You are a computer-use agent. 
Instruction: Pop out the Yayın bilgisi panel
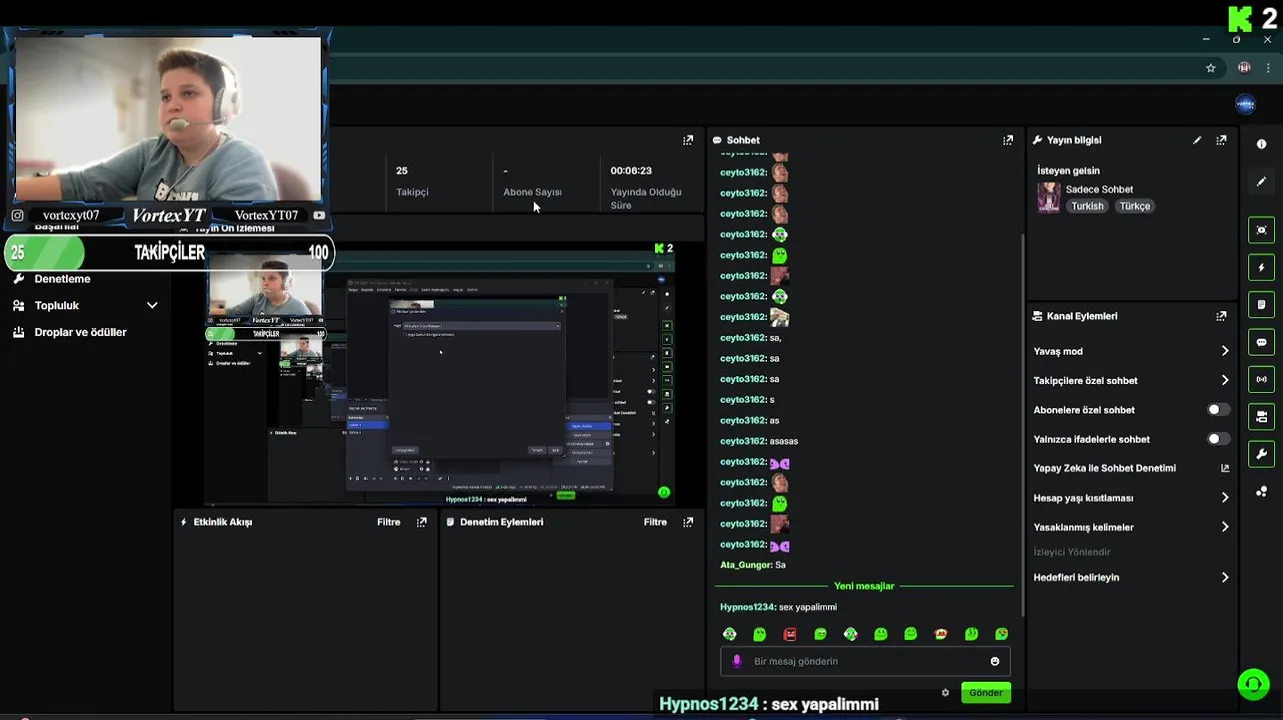click(1221, 140)
